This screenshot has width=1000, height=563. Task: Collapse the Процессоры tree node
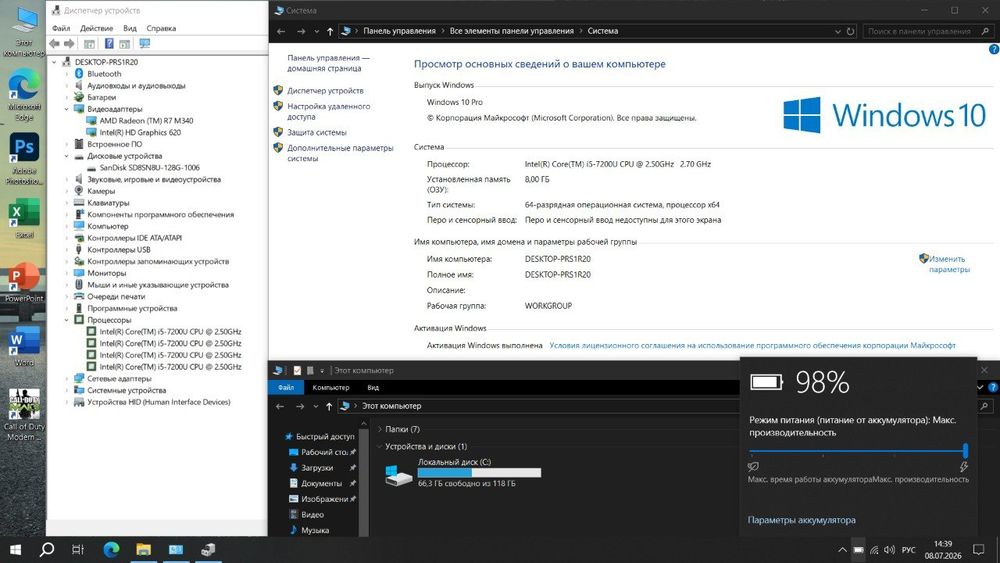66,320
